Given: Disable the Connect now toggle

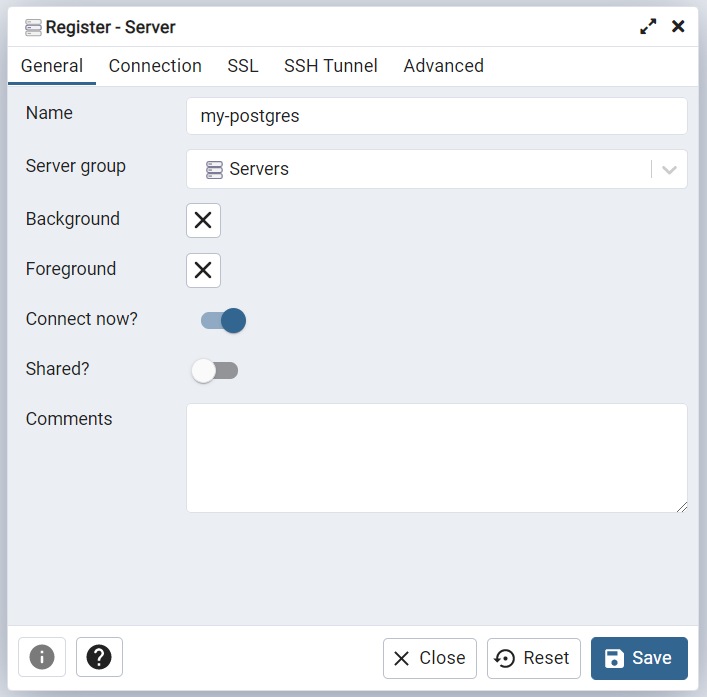Looking at the screenshot, I should tap(224, 321).
